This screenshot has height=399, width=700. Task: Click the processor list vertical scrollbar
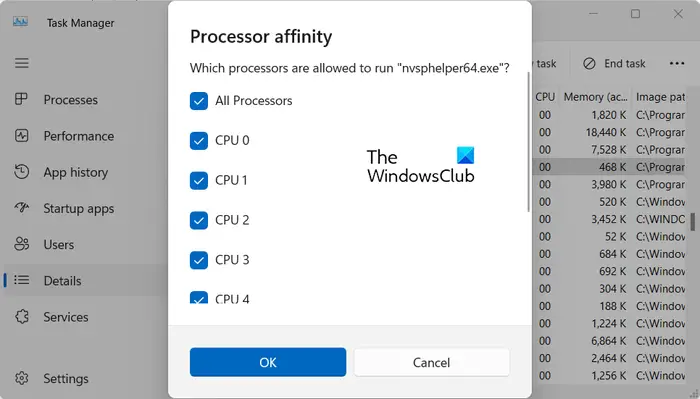click(x=529, y=141)
